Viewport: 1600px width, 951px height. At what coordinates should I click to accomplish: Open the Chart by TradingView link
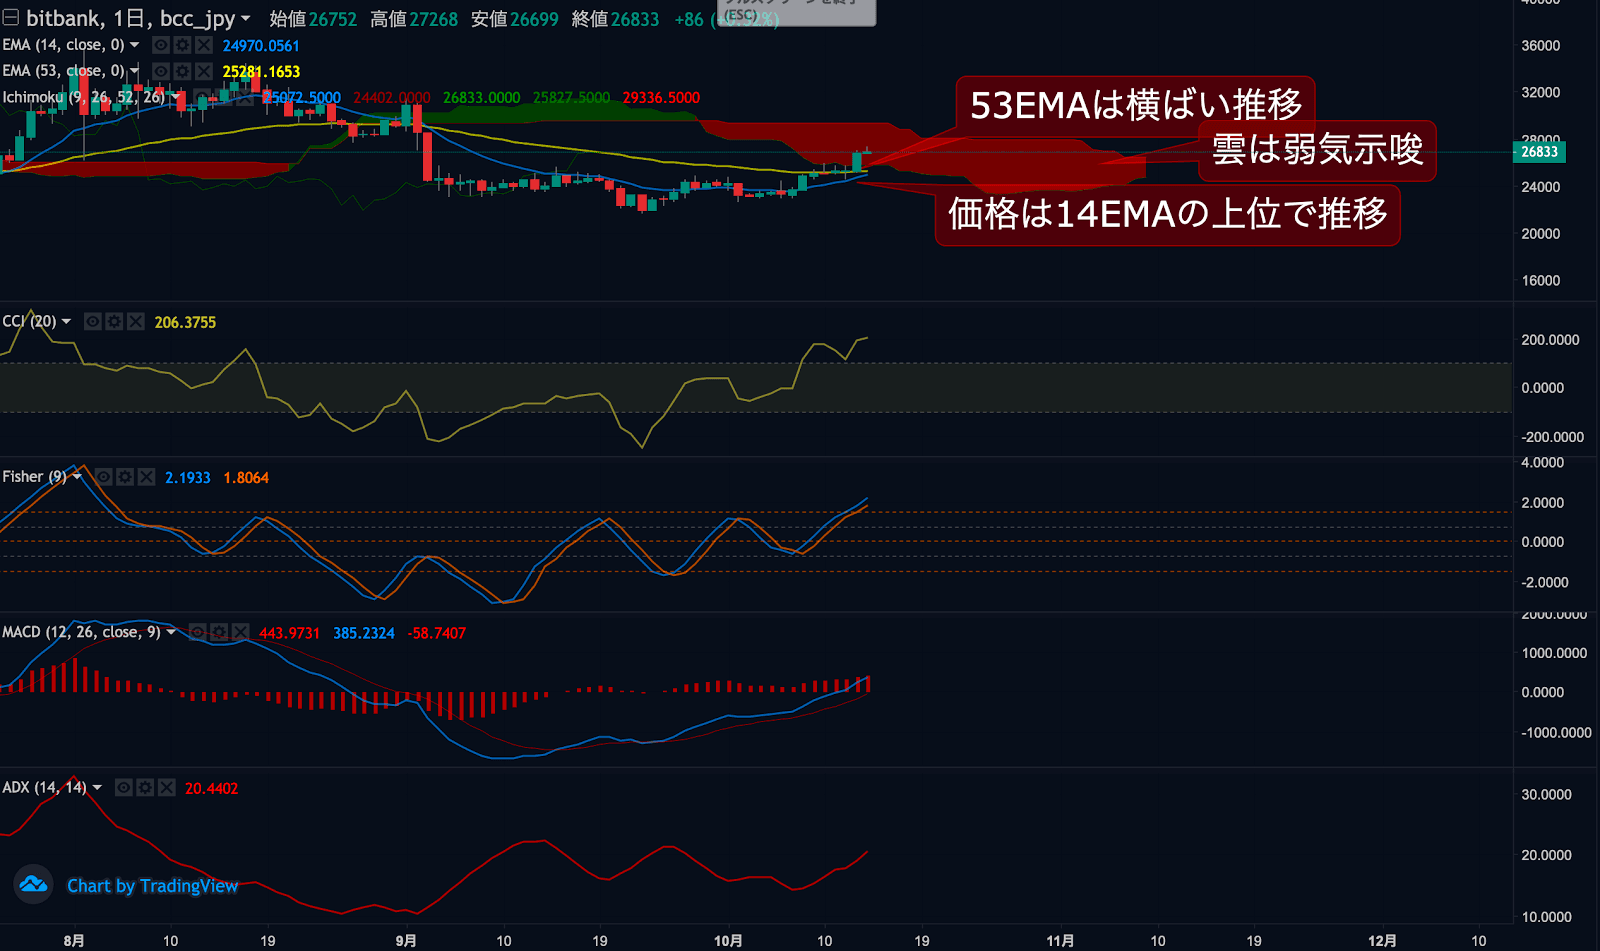click(x=152, y=886)
